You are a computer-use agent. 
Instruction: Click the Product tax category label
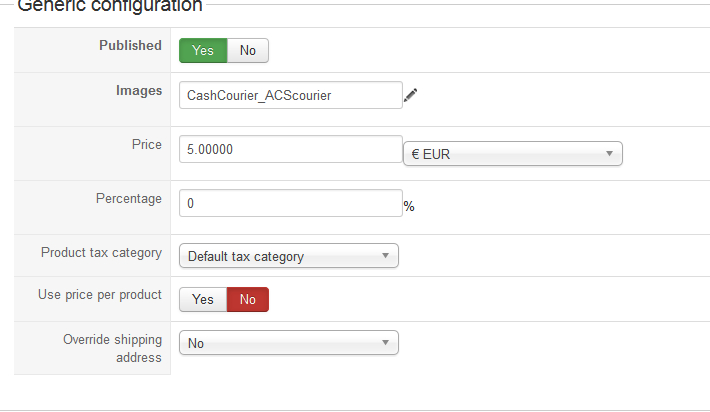[101, 253]
